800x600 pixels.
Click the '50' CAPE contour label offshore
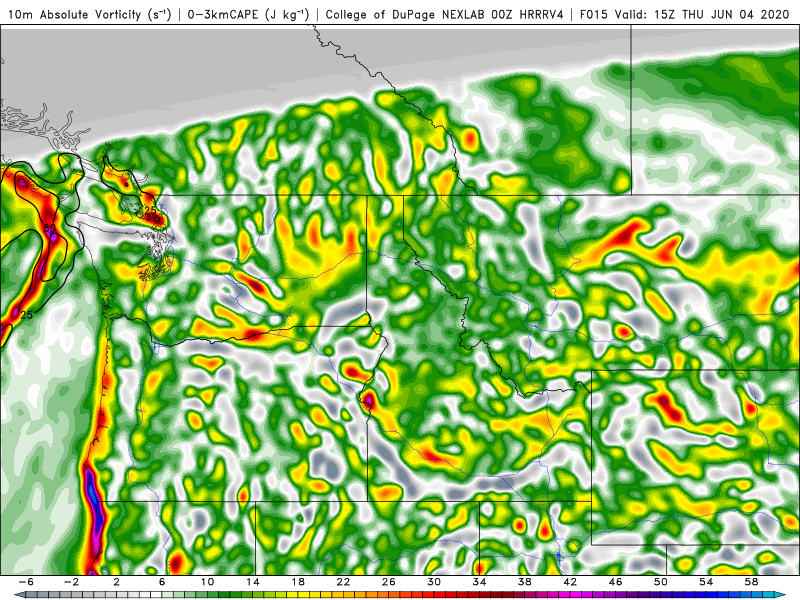(49, 228)
